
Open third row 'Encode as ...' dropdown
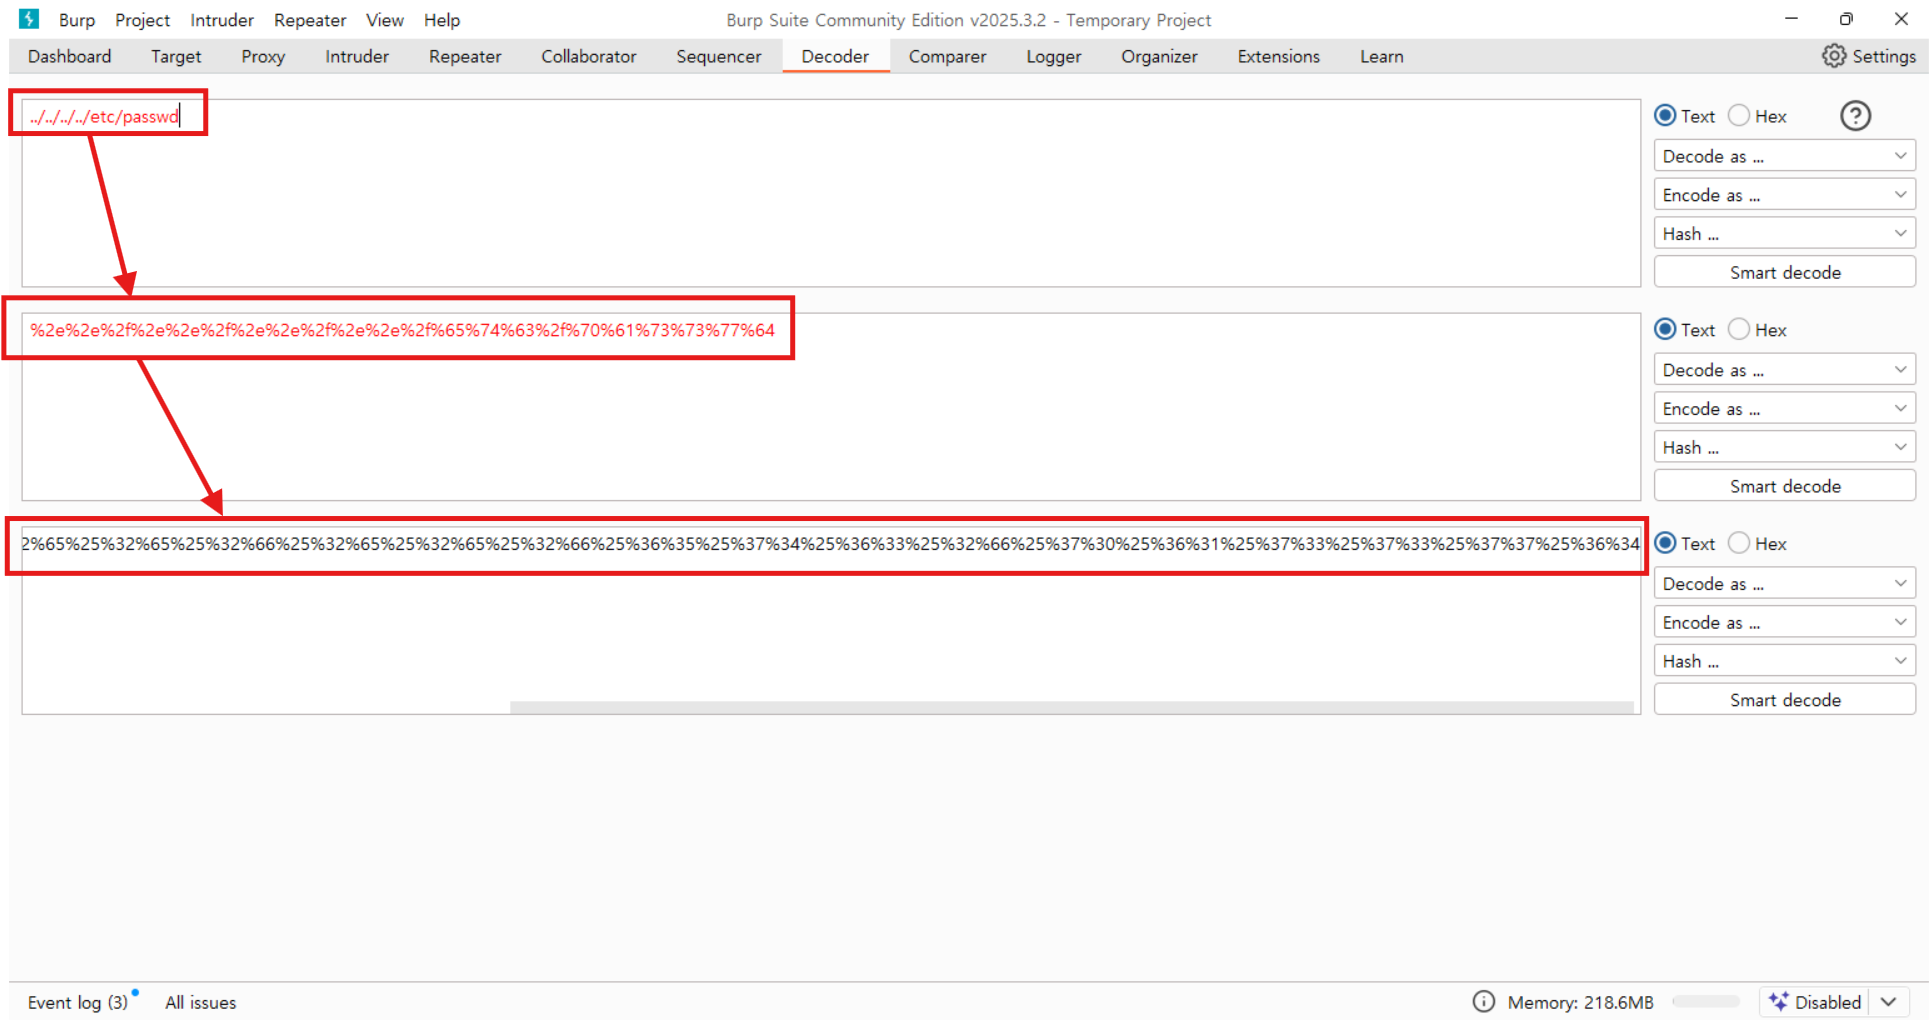(x=1784, y=622)
